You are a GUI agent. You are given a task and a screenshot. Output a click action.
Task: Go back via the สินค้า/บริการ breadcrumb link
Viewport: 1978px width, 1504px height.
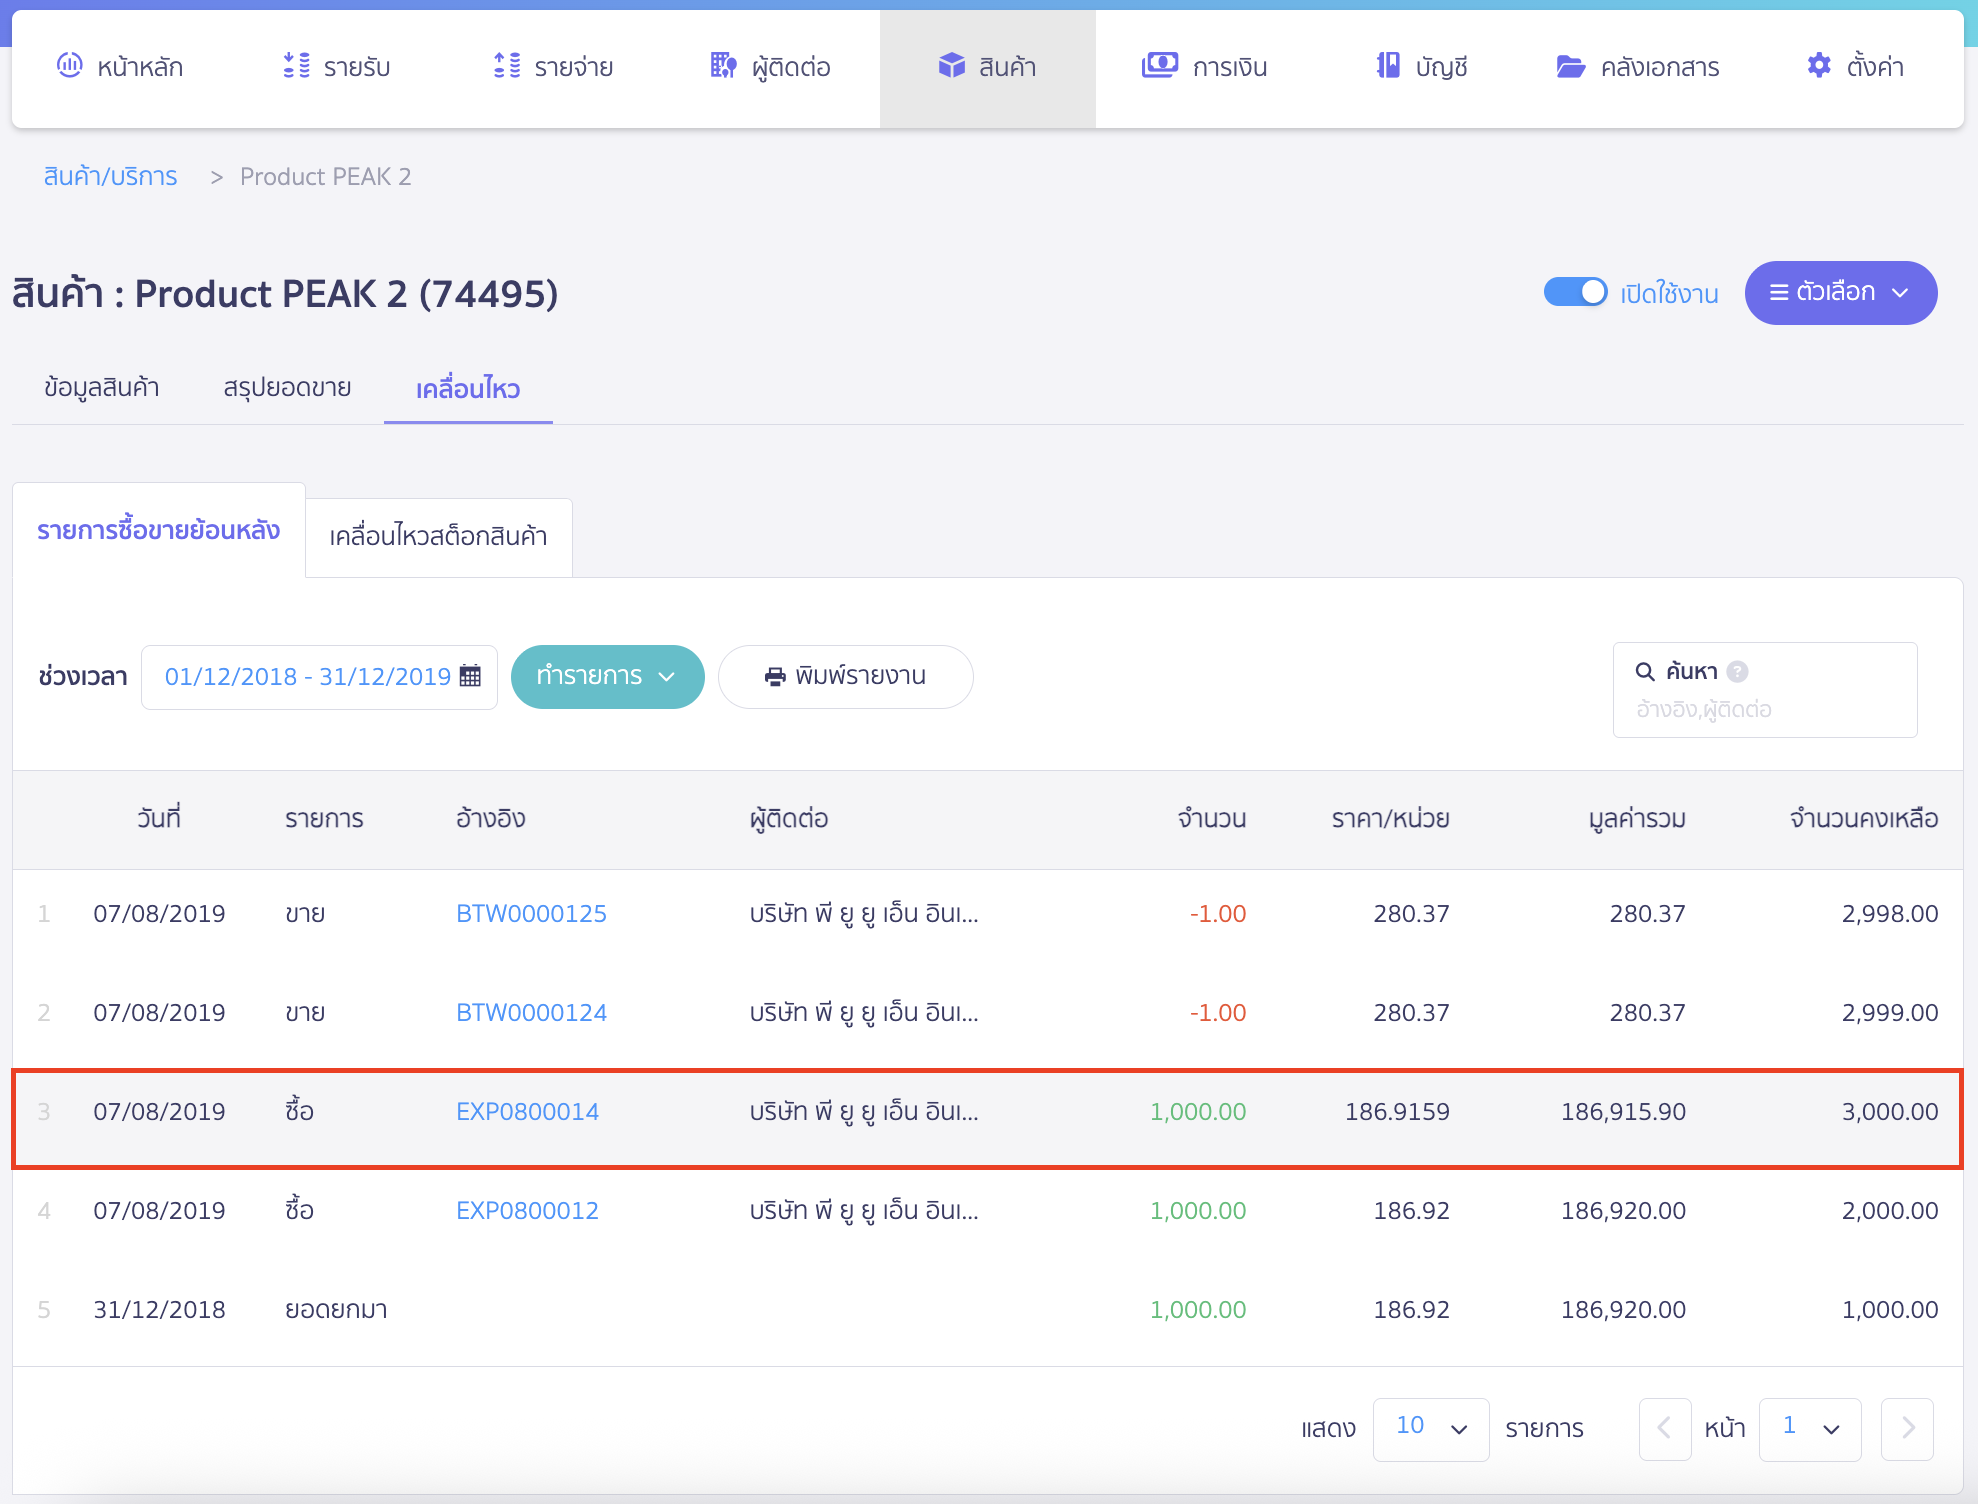tap(110, 176)
